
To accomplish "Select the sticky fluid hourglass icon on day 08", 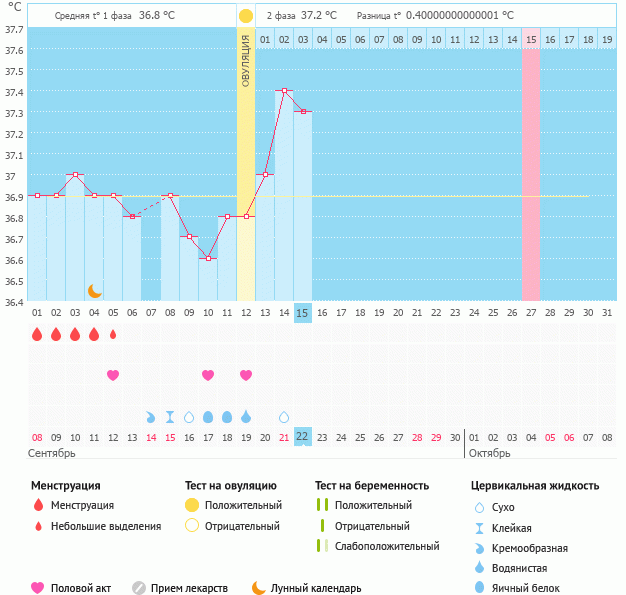I will coord(170,416).
